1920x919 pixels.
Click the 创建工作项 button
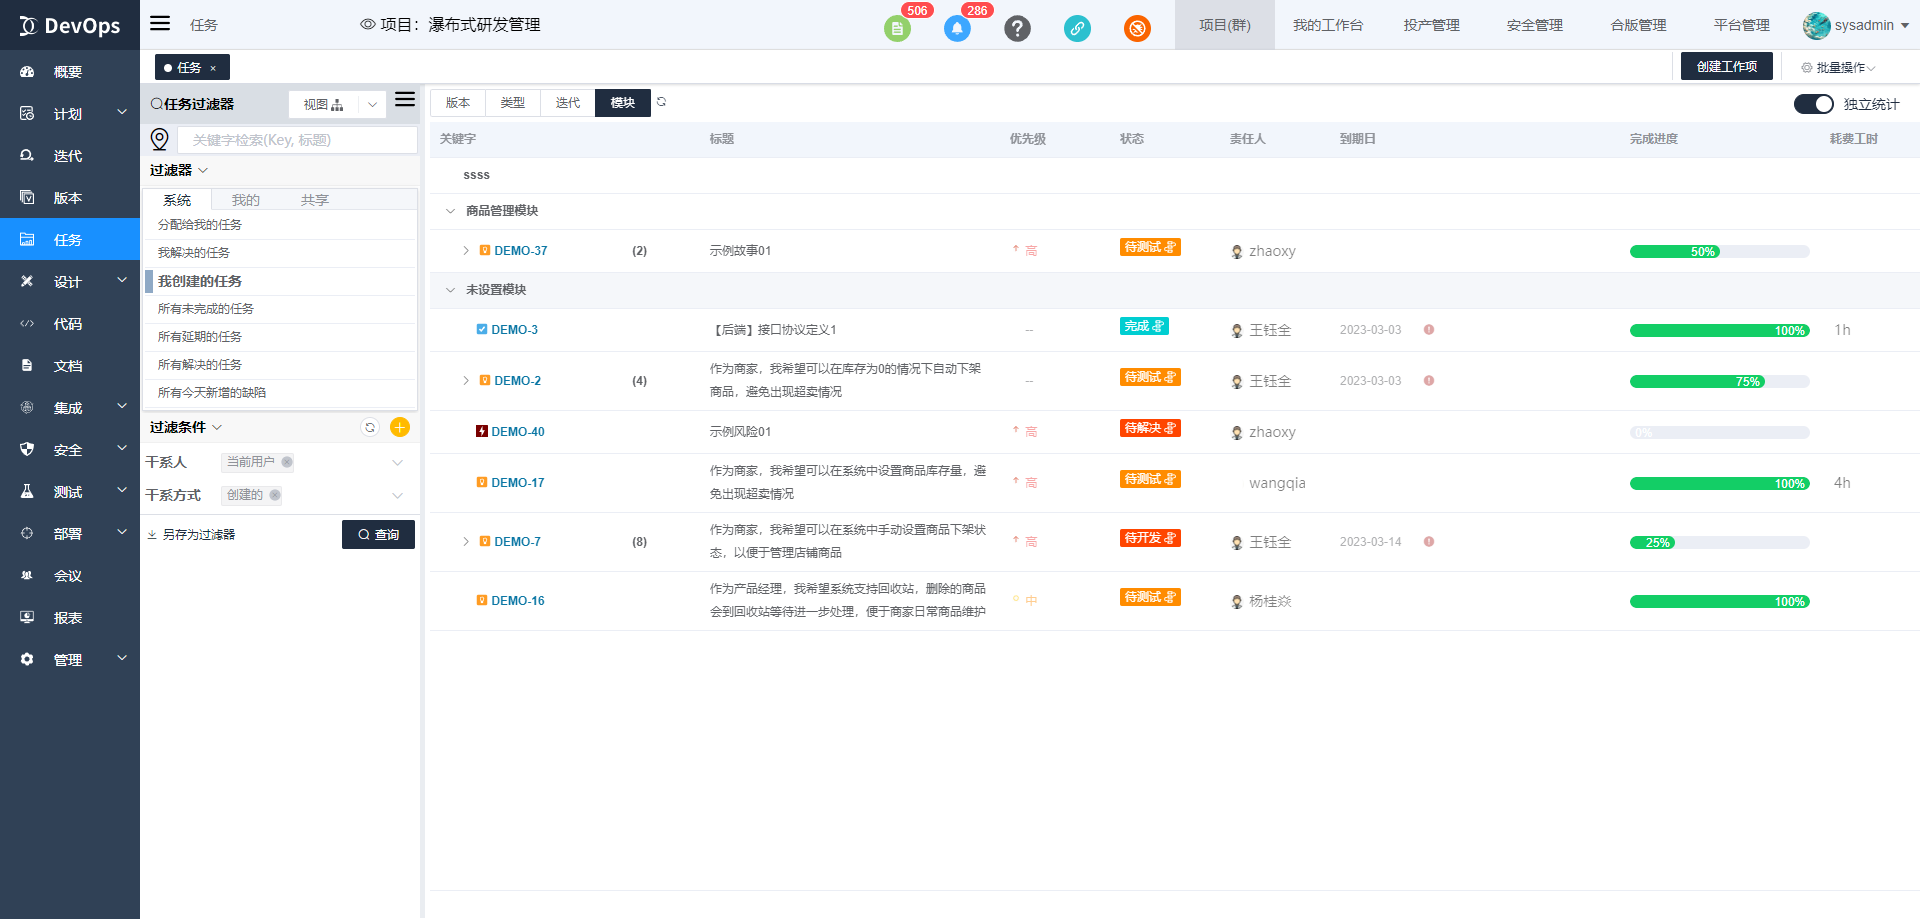1726,67
